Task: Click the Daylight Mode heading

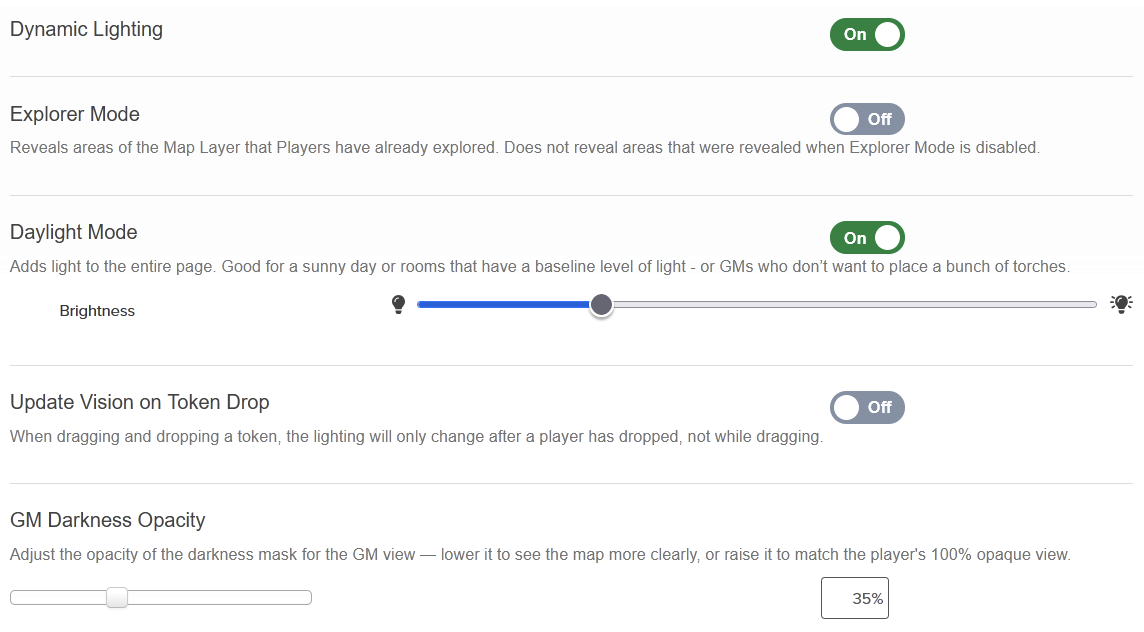Action: click(x=74, y=232)
